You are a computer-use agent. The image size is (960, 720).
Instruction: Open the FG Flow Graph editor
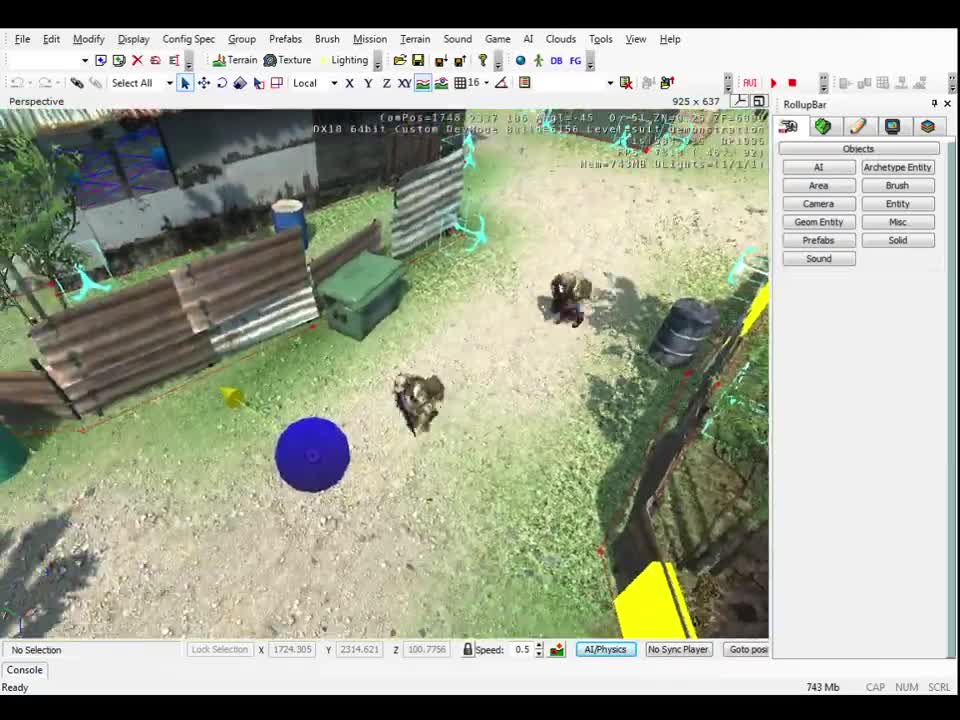tap(575, 60)
